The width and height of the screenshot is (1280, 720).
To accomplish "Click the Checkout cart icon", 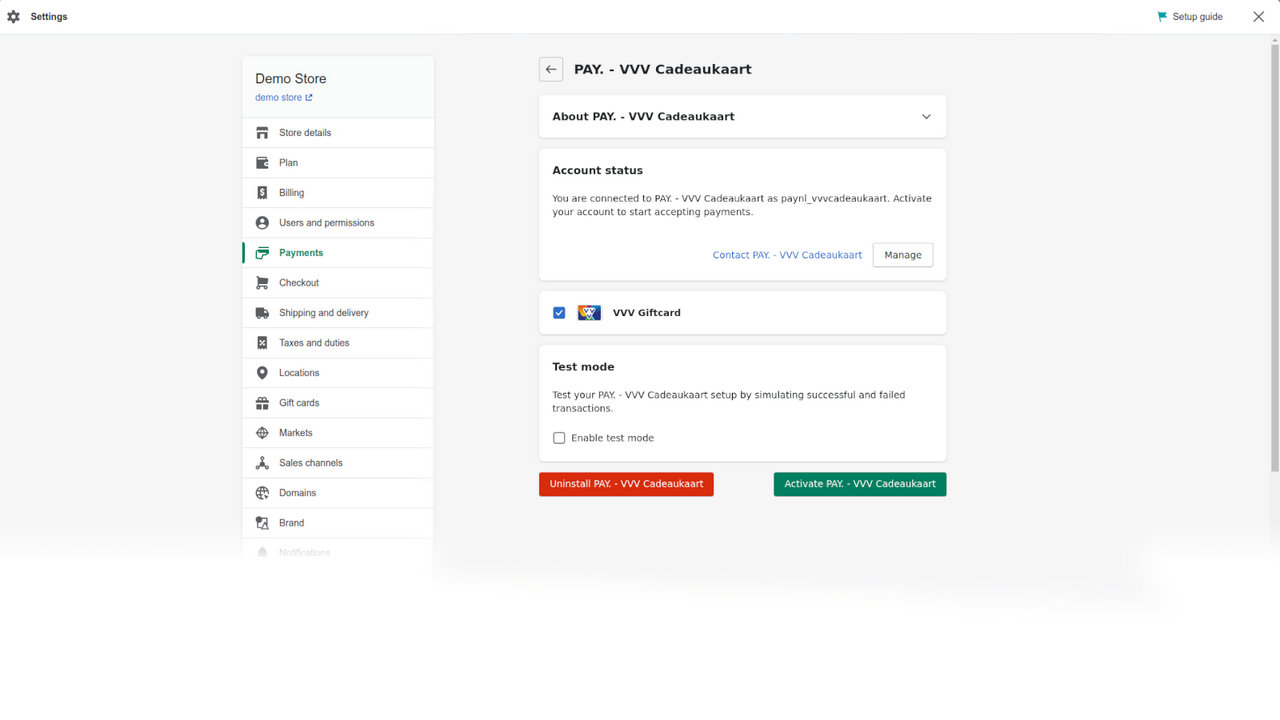I will [x=262, y=283].
